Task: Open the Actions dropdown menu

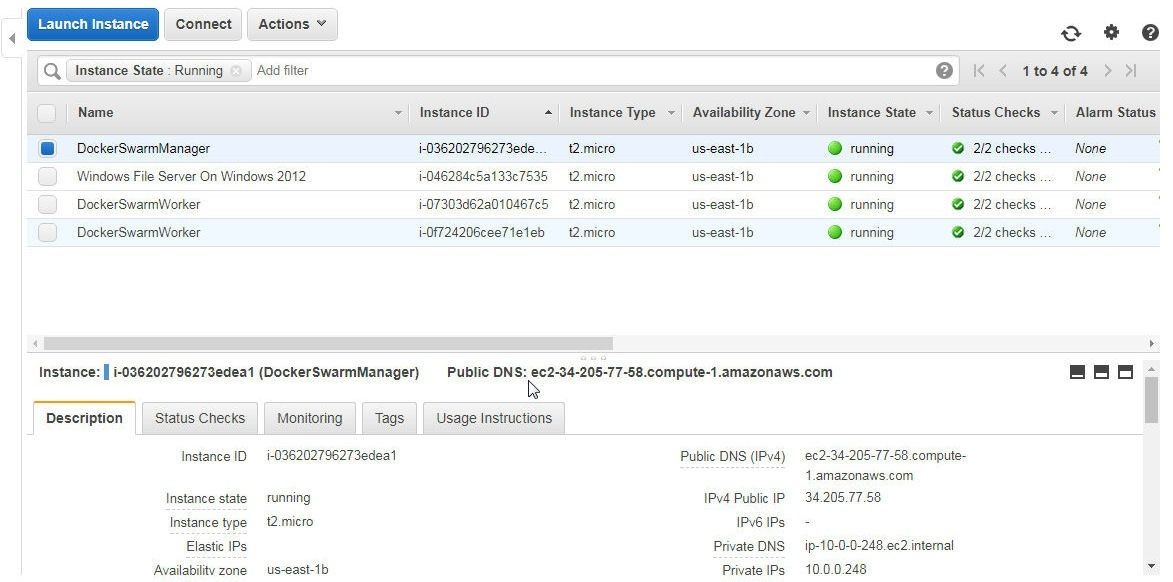Action: [x=292, y=24]
